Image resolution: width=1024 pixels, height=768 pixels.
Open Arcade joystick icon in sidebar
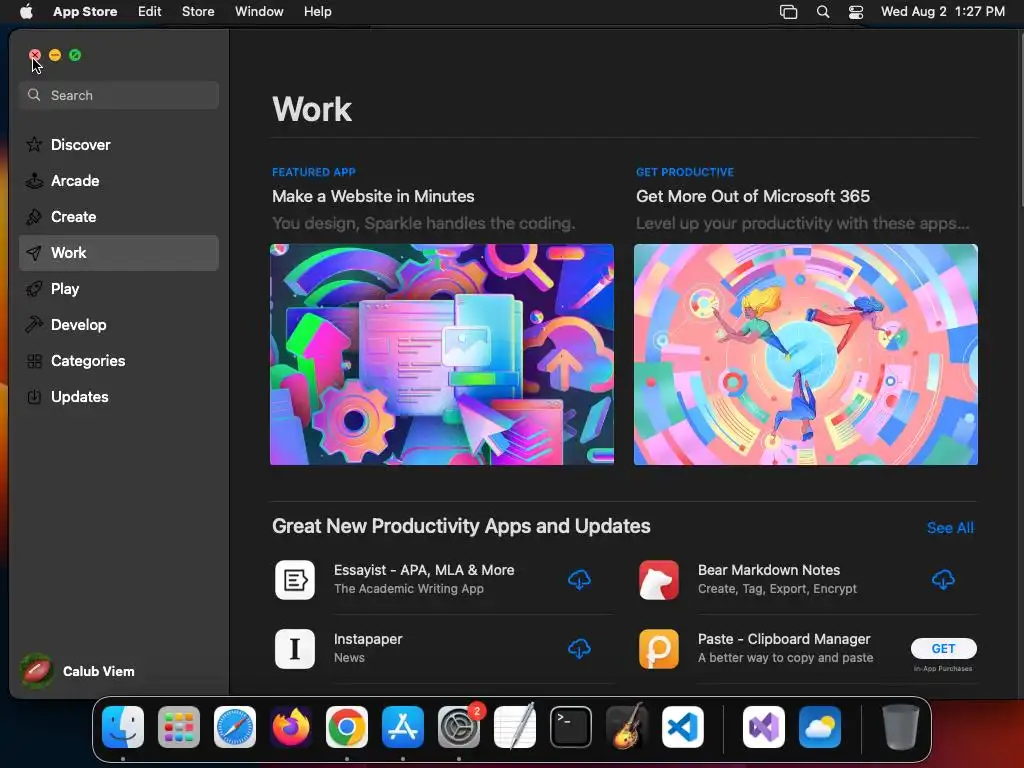(x=34, y=181)
